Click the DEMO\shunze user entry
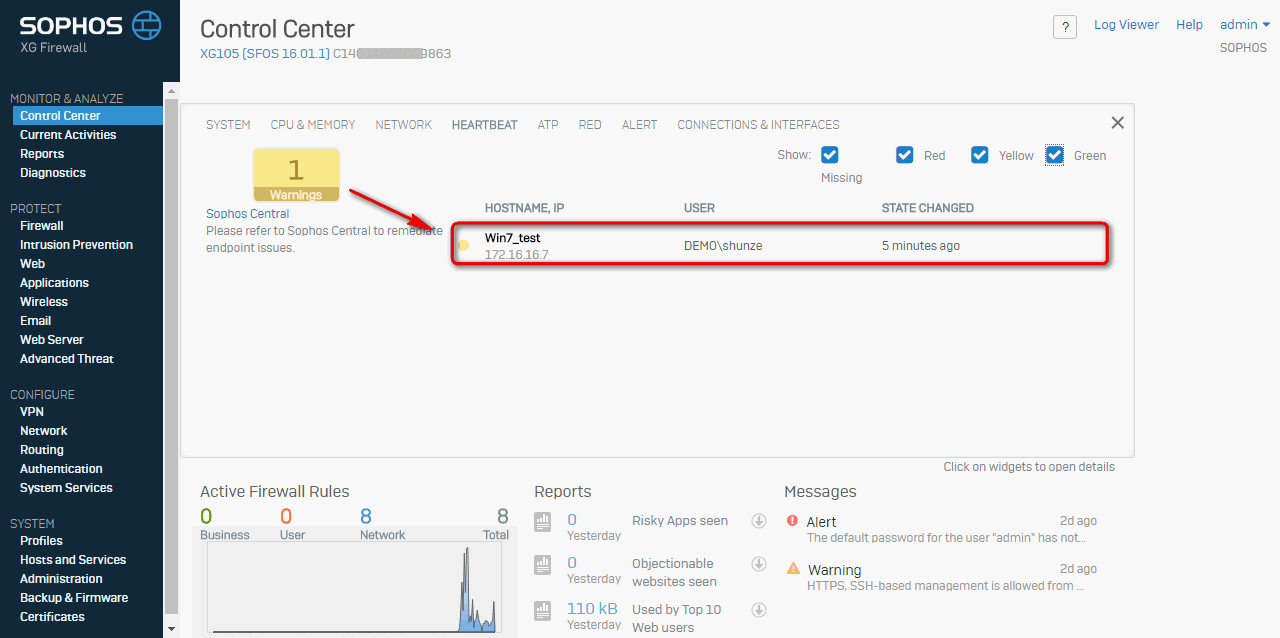This screenshot has height=638, width=1280. tap(723, 246)
